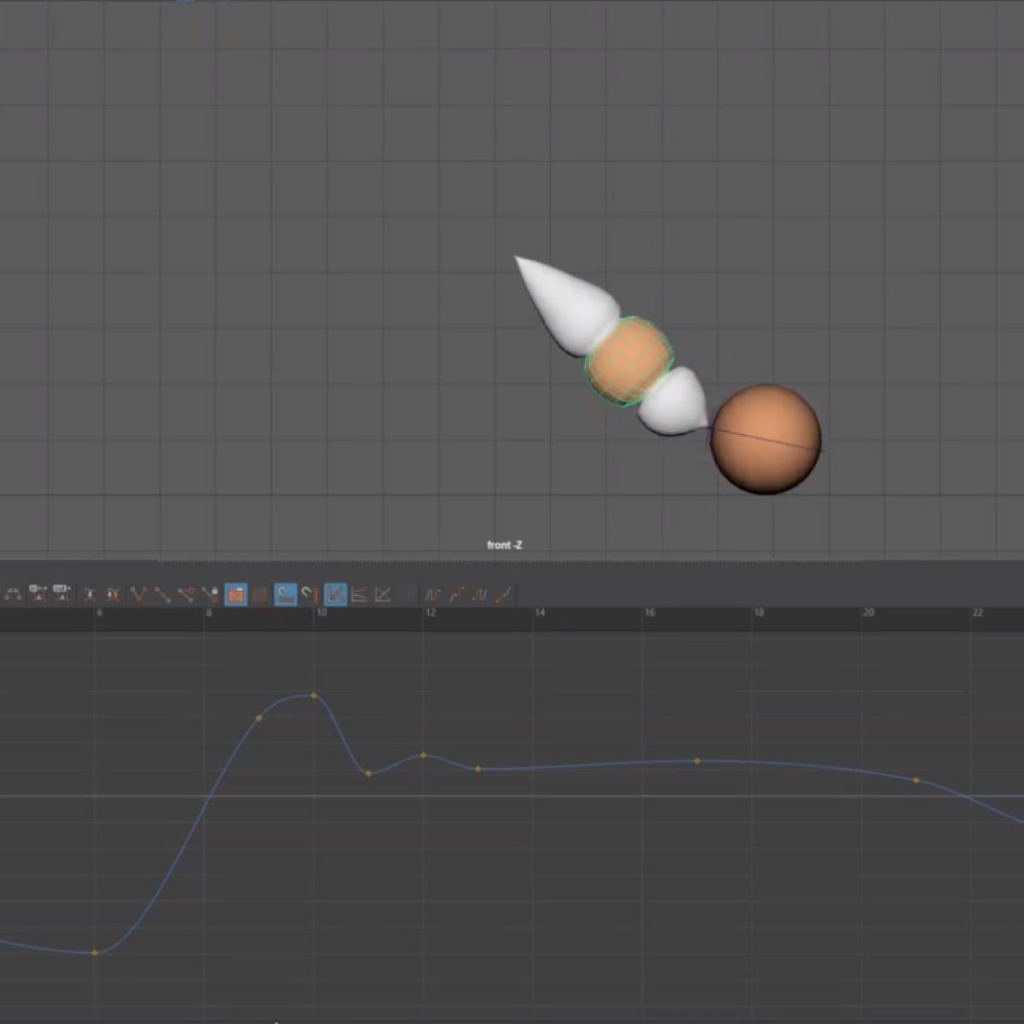
Task: Select the keyframe at frame 17
Action: point(697,761)
